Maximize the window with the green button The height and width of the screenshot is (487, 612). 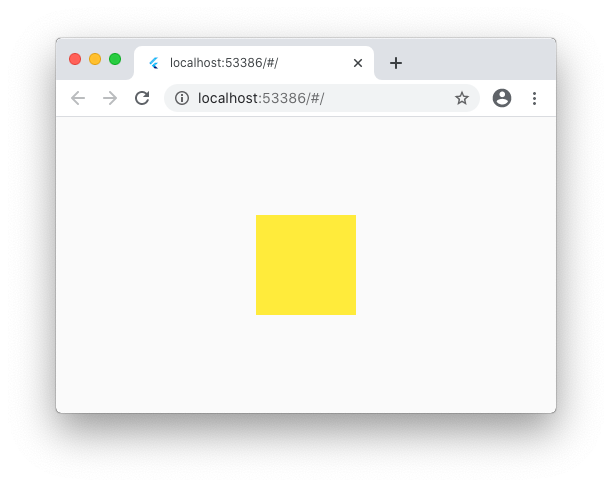pos(115,59)
